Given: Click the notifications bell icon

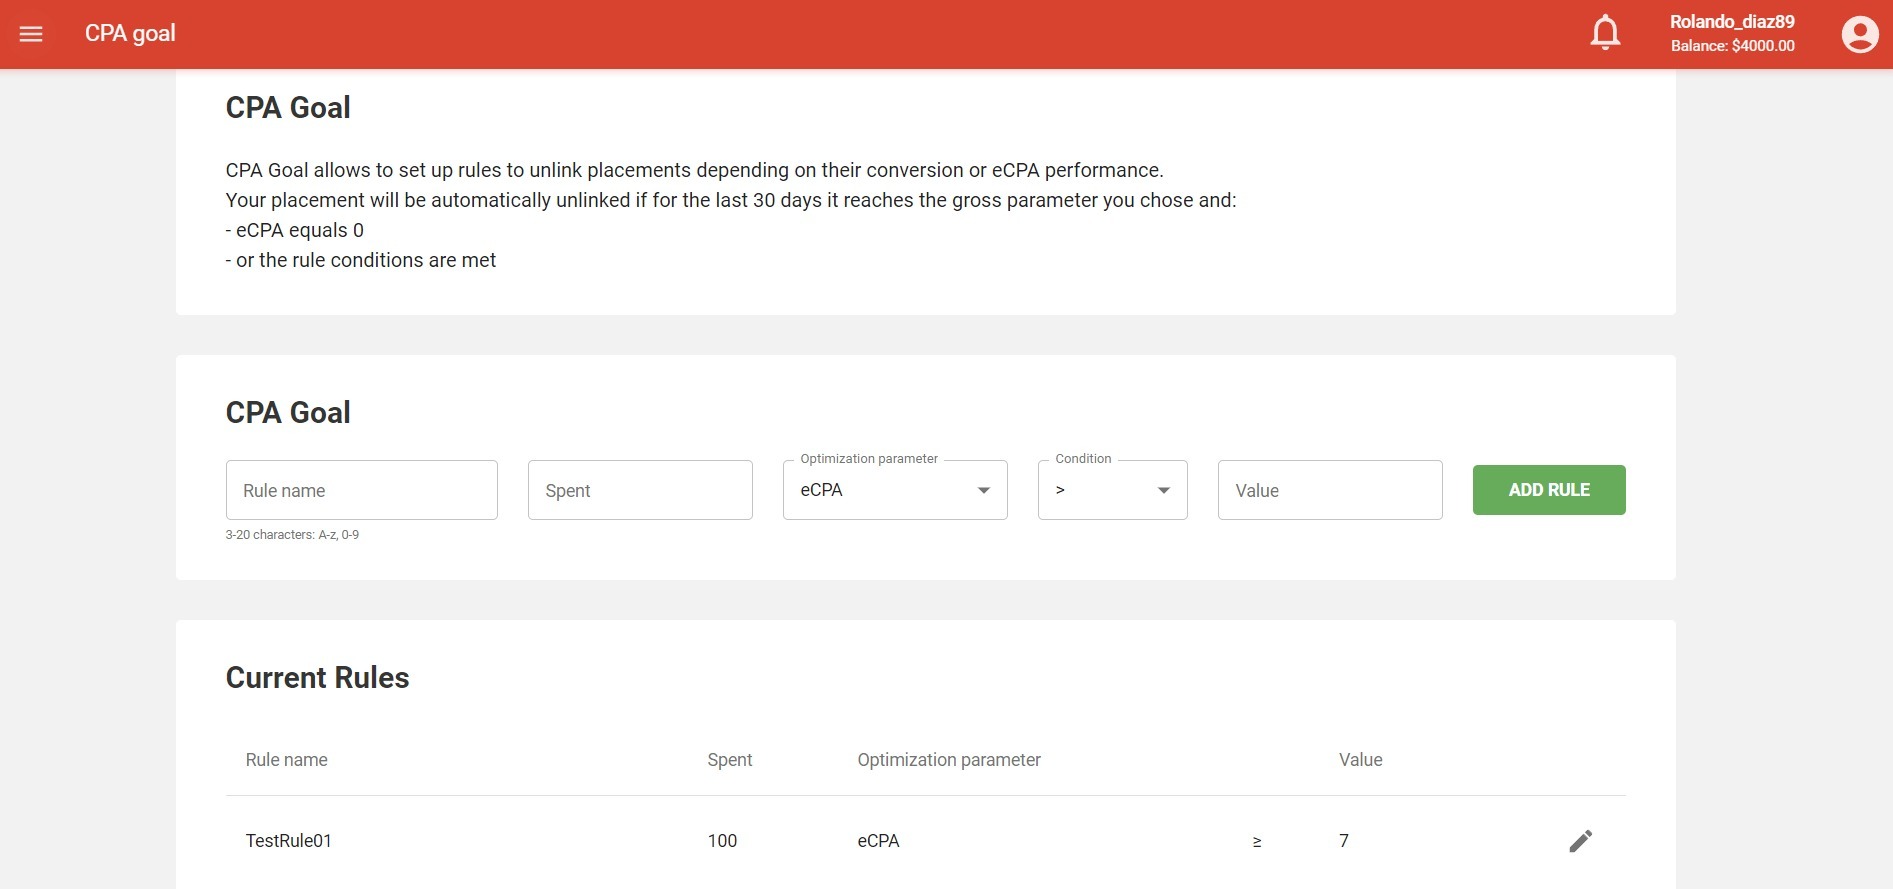Looking at the screenshot, I should point(1605,33).
